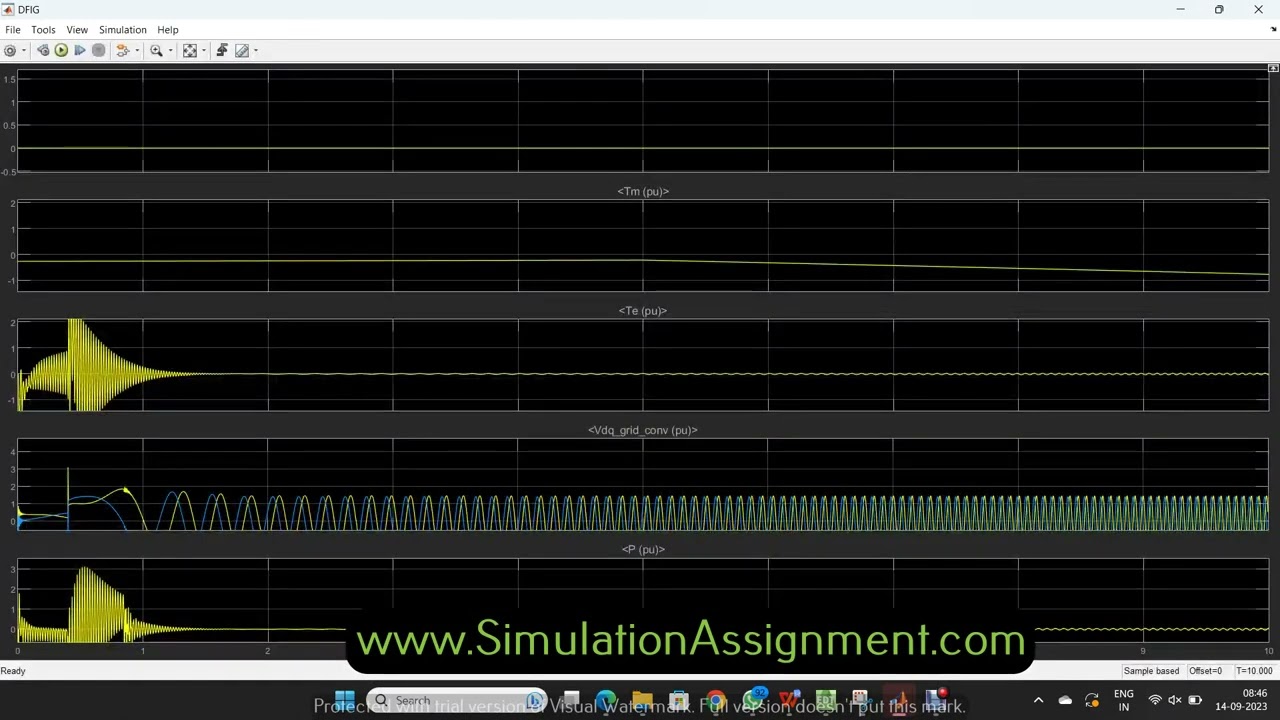Step the simulation forward
Viewport: 1280px width, 720px height.
coord(80,50)
